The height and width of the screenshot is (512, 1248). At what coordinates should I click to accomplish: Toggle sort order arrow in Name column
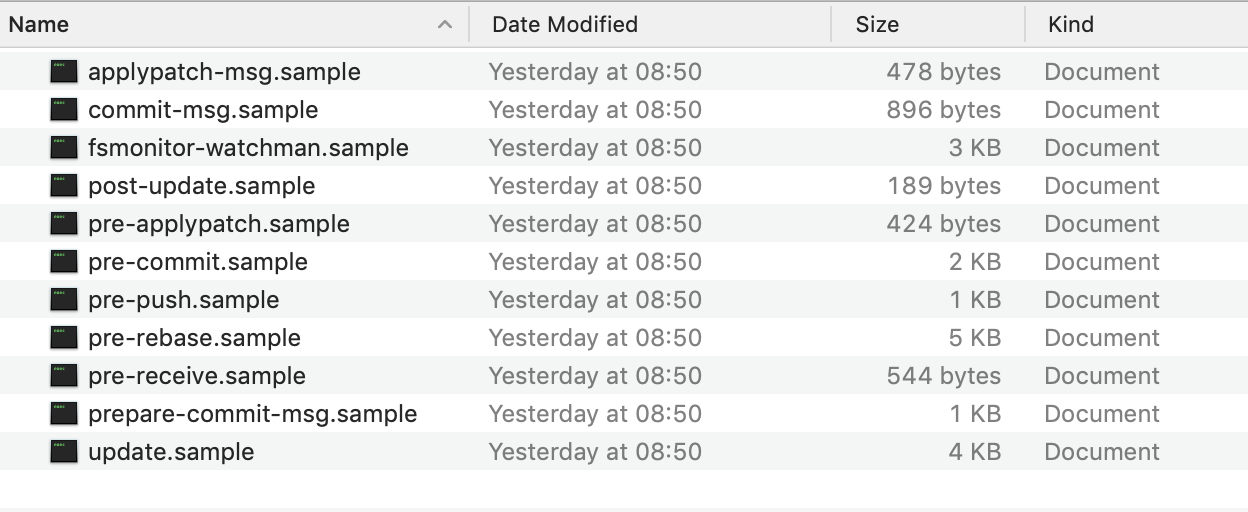pos(445,25)
